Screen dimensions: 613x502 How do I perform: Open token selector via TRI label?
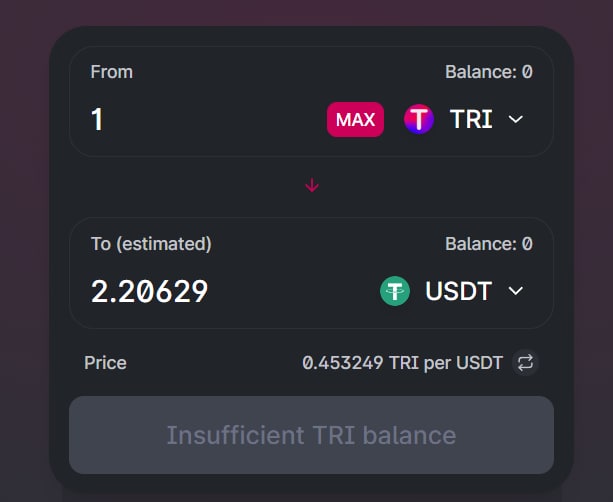[471, 119]
